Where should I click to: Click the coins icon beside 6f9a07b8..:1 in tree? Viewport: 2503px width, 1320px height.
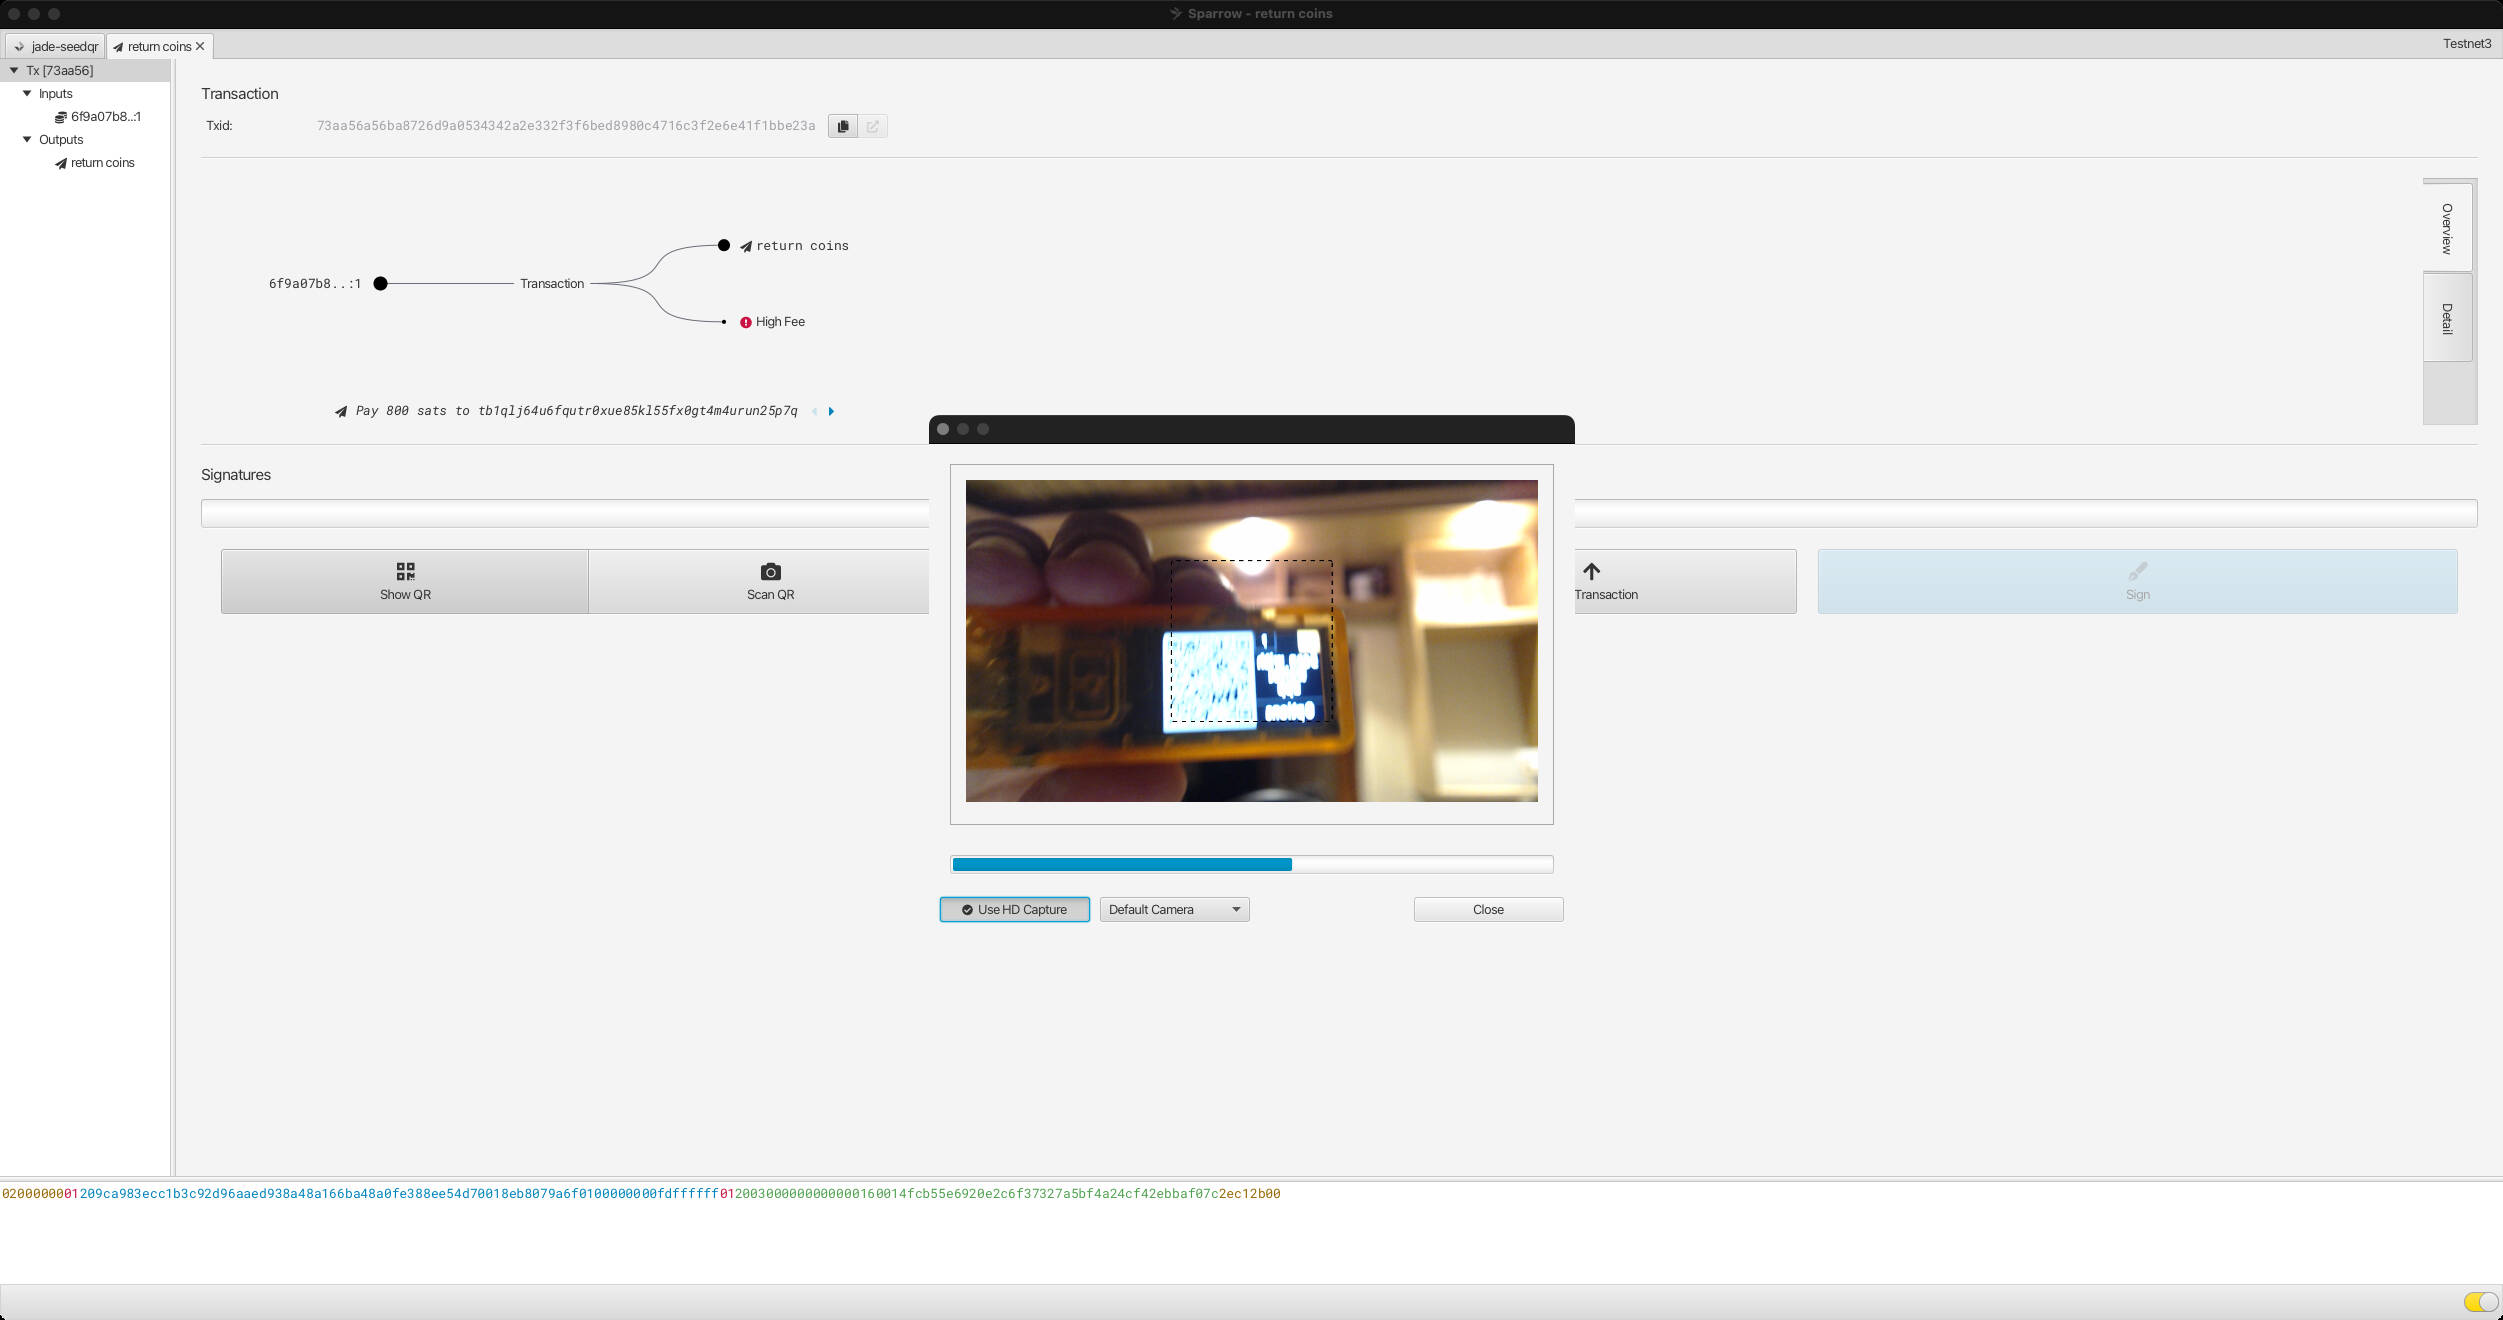tap(60, 117)
